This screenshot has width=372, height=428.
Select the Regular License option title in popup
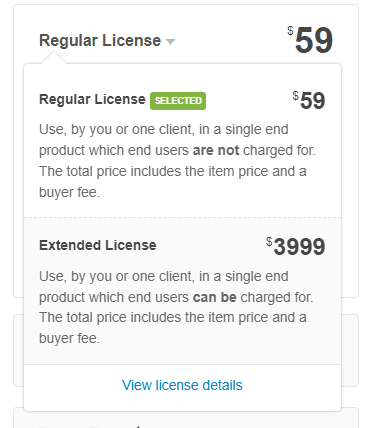point(92,99)
